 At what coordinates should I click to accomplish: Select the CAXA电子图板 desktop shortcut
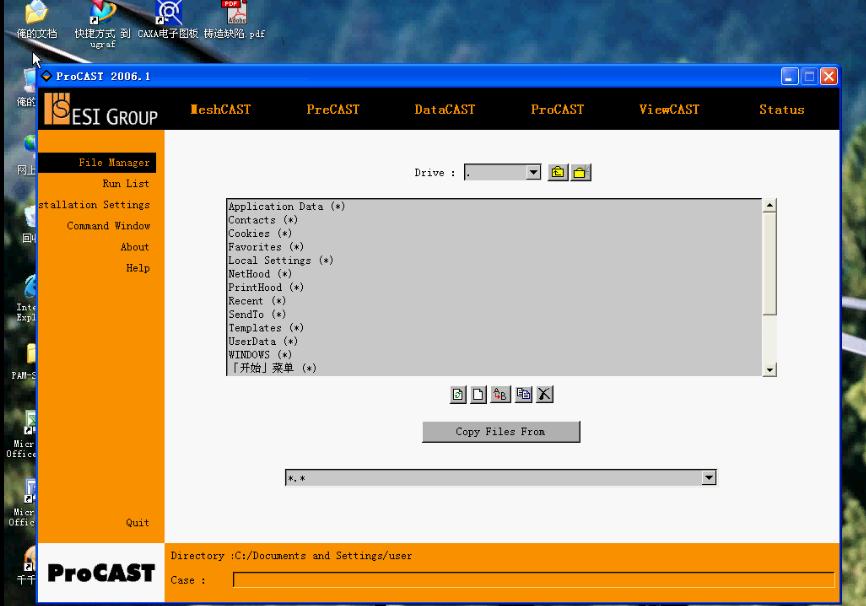click(168, 21)
